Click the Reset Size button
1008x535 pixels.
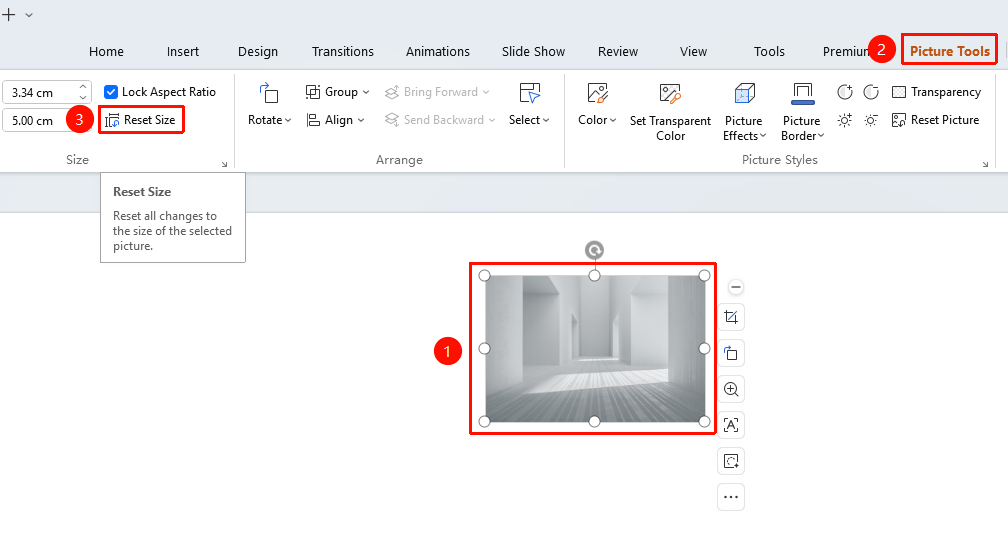point(141,120)
